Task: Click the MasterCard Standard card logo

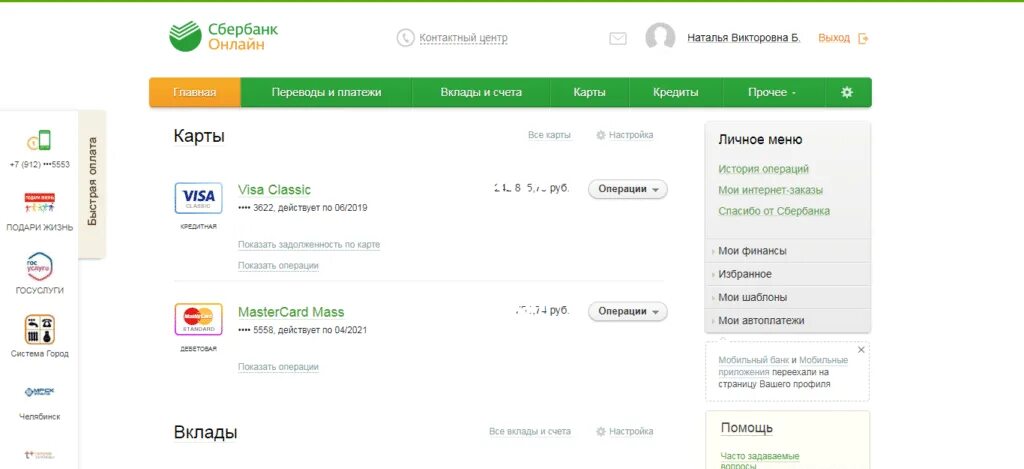Action: coord(199,319)
